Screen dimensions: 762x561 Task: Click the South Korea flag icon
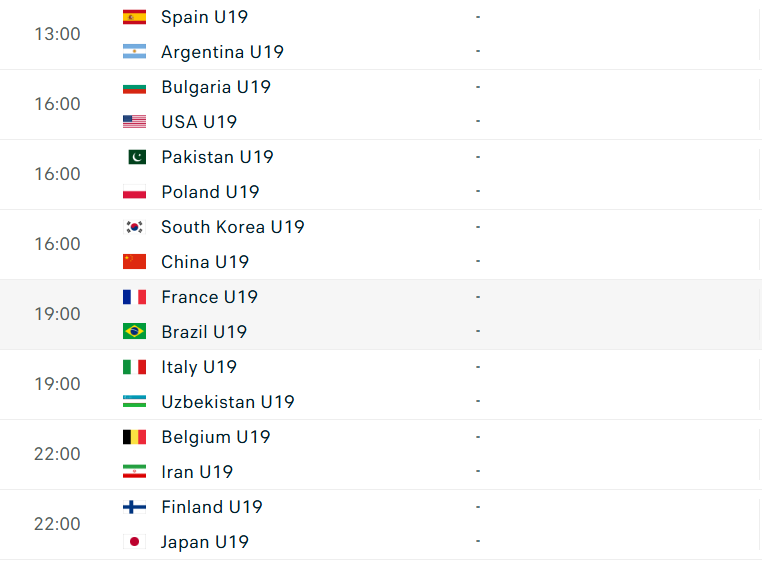pyautogui.click(x=134, y=227)
